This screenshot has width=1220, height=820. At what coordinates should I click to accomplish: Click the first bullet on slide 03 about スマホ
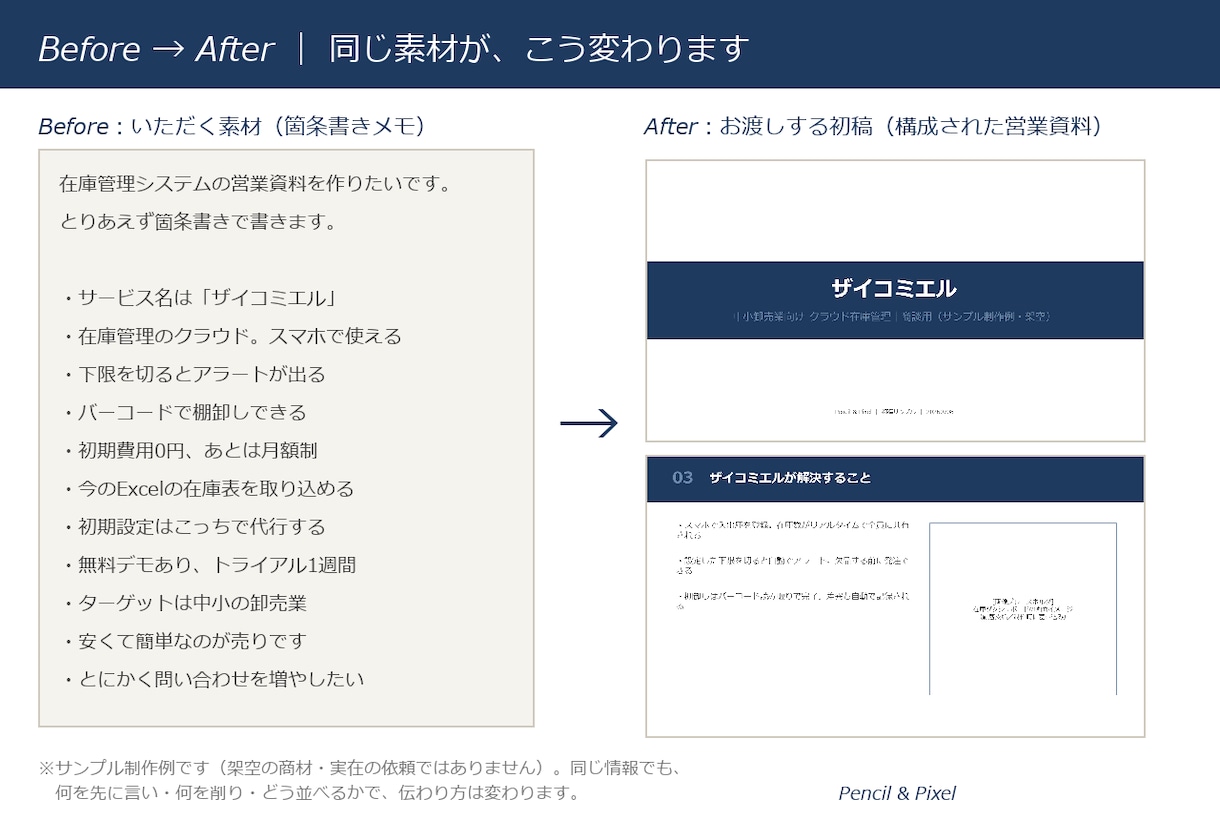[x=794, y=529]
